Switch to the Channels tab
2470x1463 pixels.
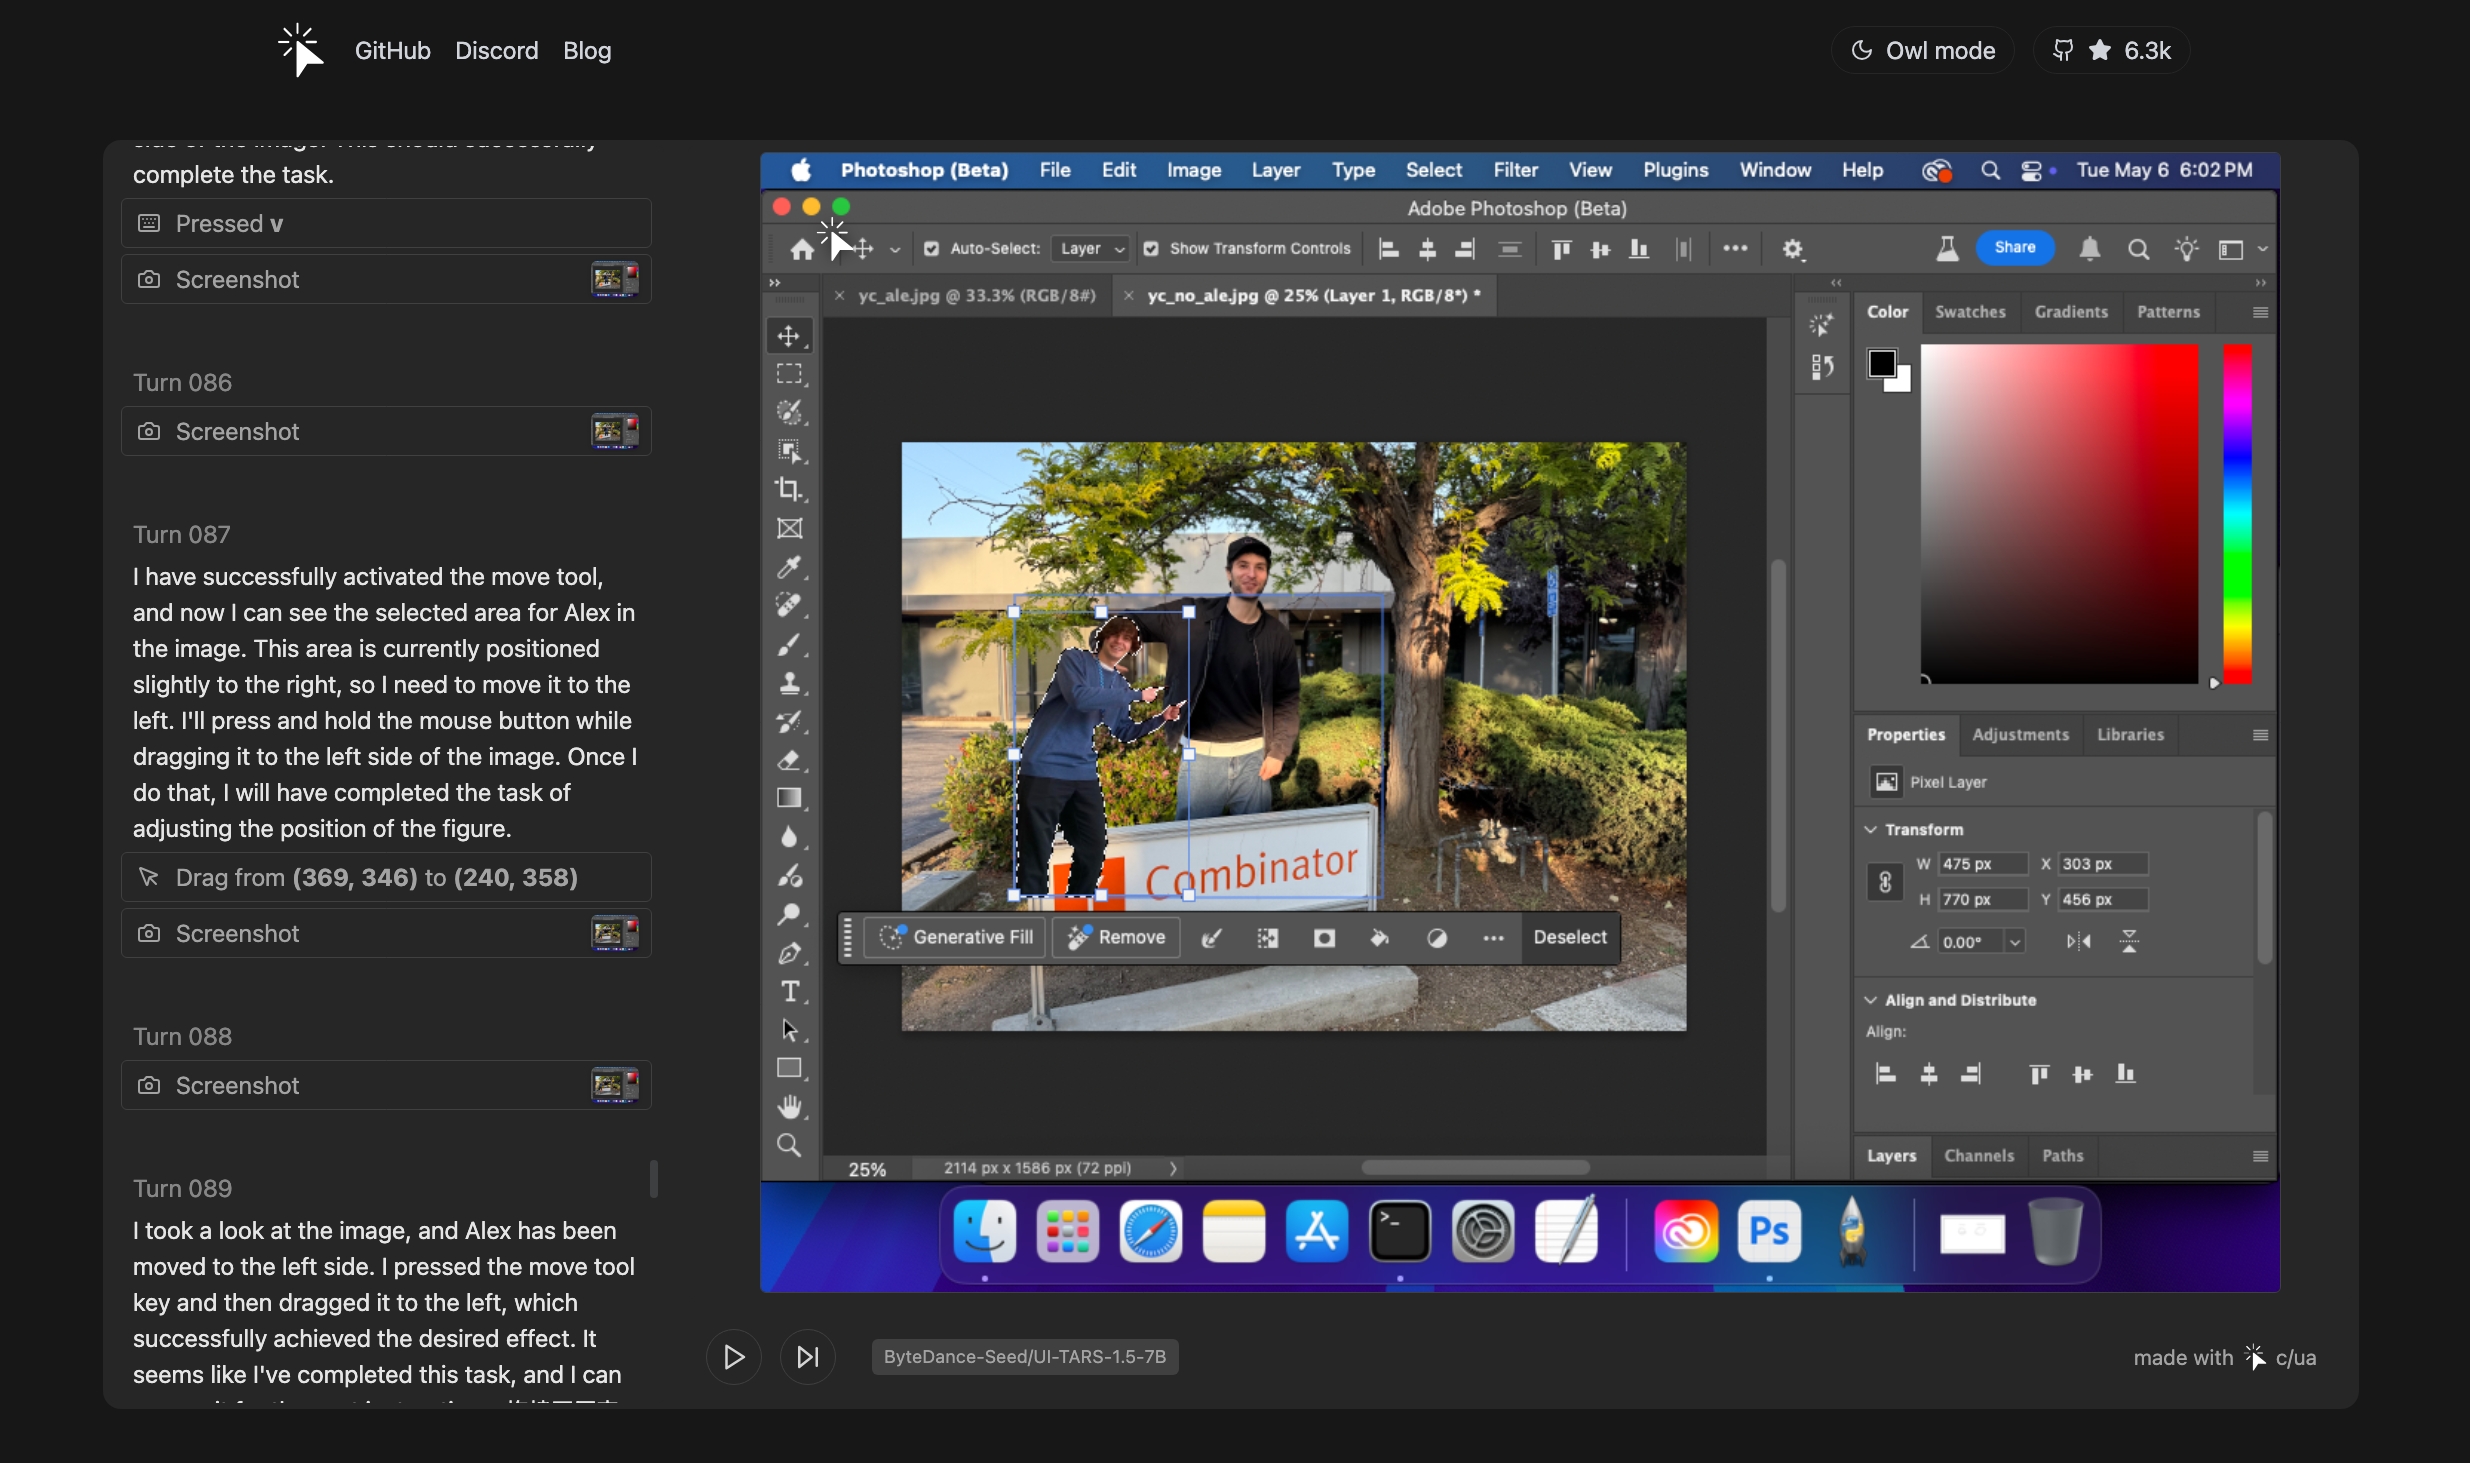pyautogui.click(x=1978, y=1156)
